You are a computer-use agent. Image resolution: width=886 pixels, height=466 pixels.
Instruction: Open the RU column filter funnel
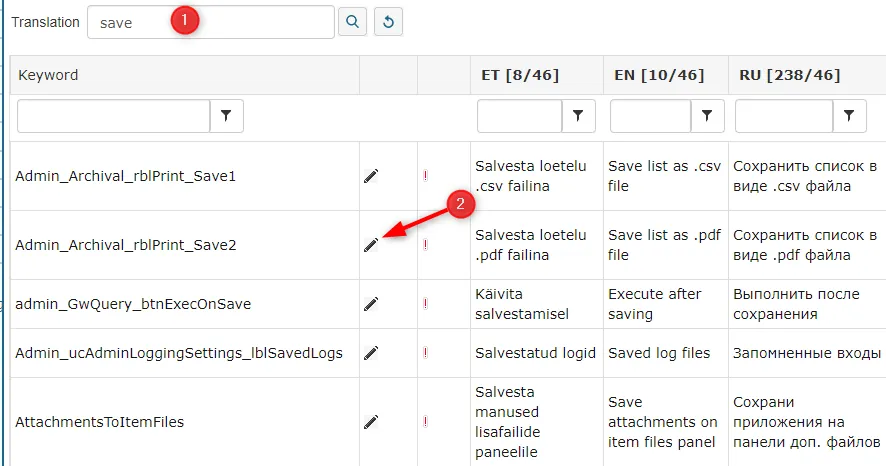coord(849,116)
